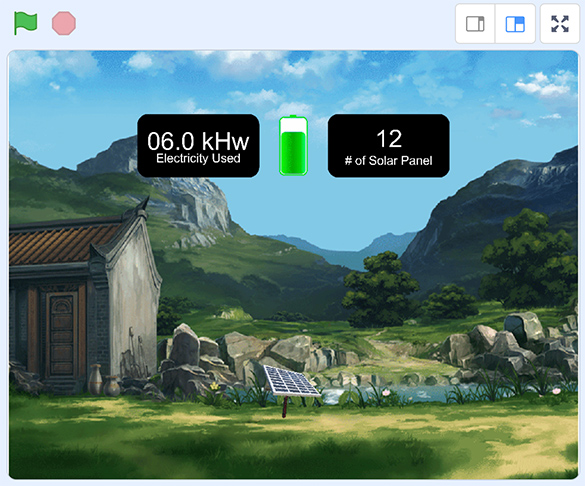Click the big boulder left of solar panel

(185, 345)
